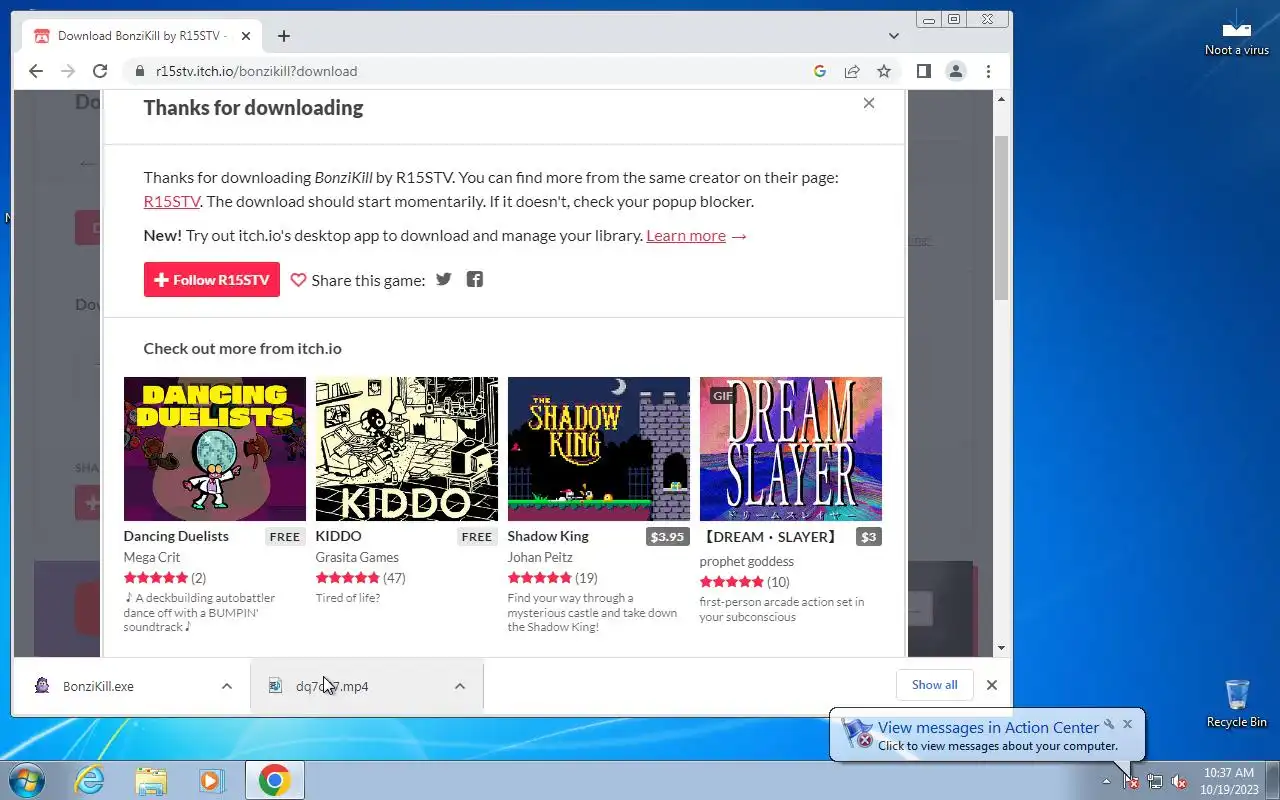1280x800 pixels.
Task: Click the balloon wrench settings icon
Action: (1109, 724)
